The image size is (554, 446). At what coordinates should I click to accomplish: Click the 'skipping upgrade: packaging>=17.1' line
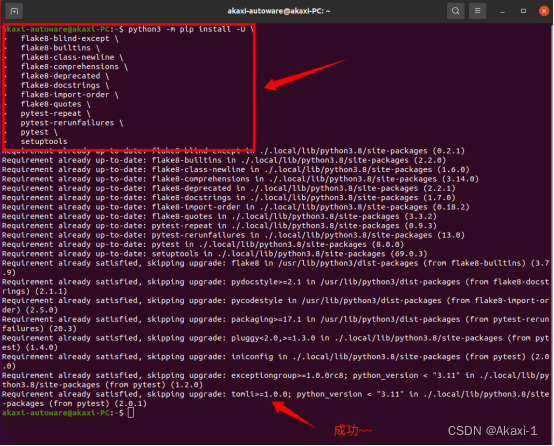click(276, 324)
